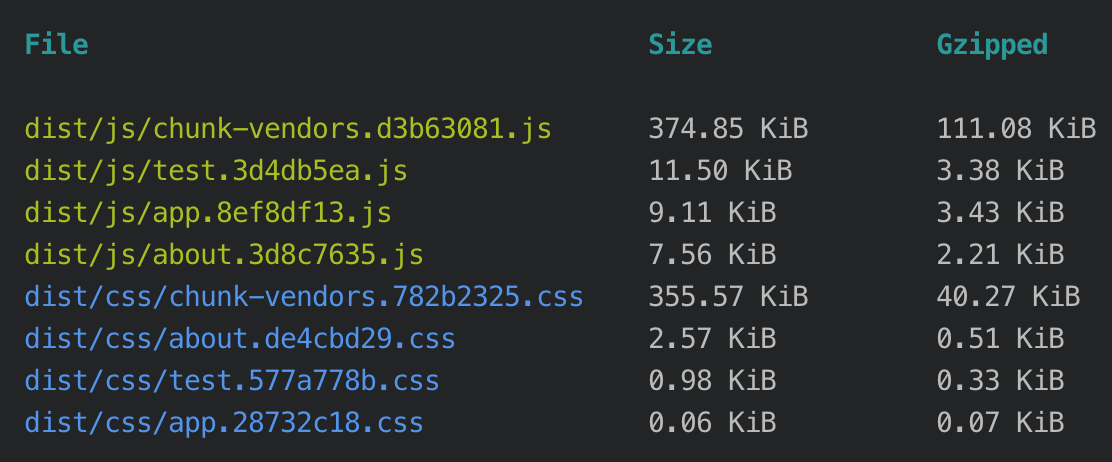The width and height of the screenshot is (1112, 462).
Task: Click the Gzipped column header
Action: 992,46
